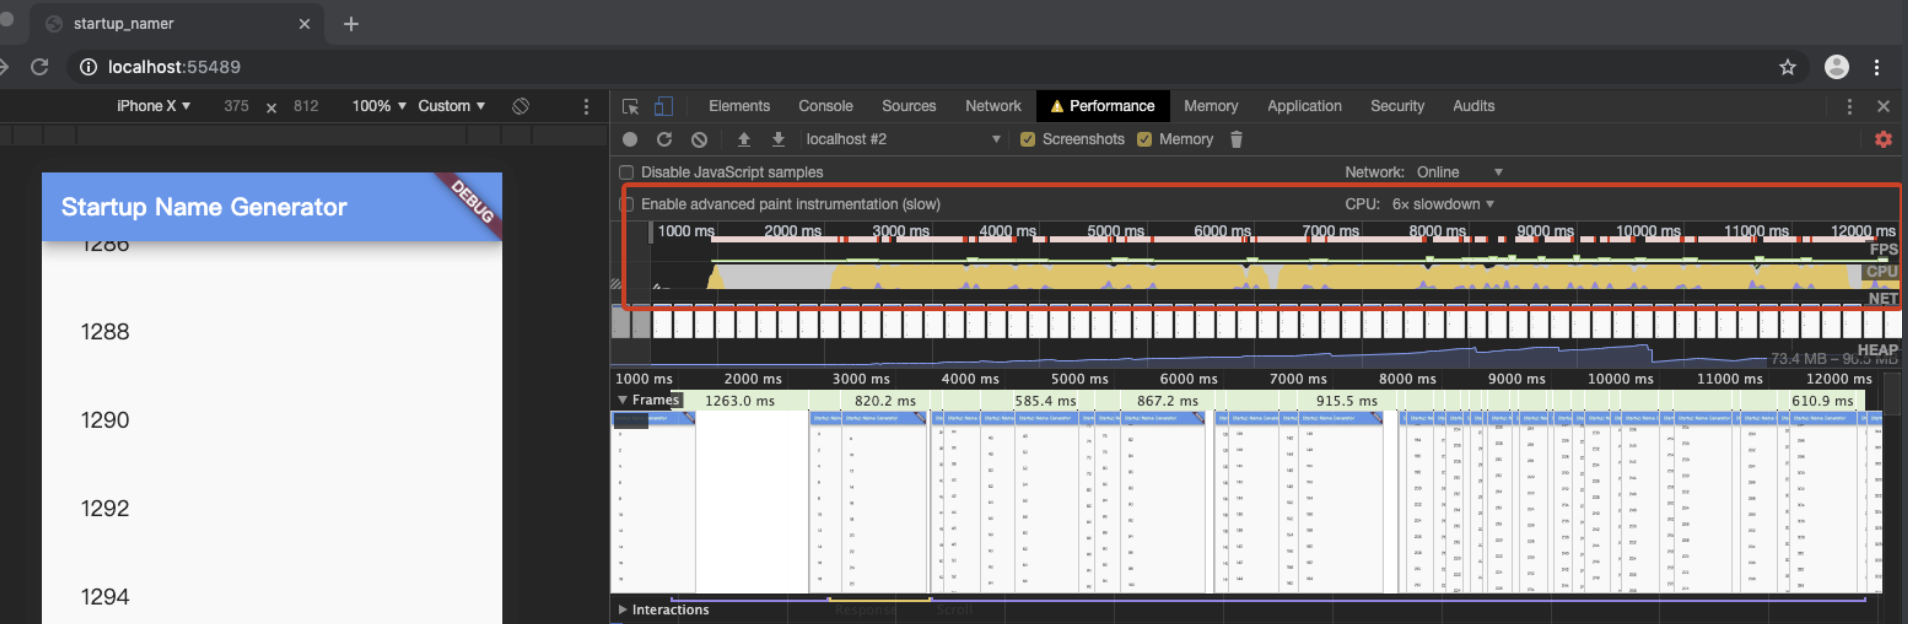The height and width of the screenshot is (624, 1908).
Task: Enable advanced paint instrumentation checkbox
Action: (x=626, y=204)
